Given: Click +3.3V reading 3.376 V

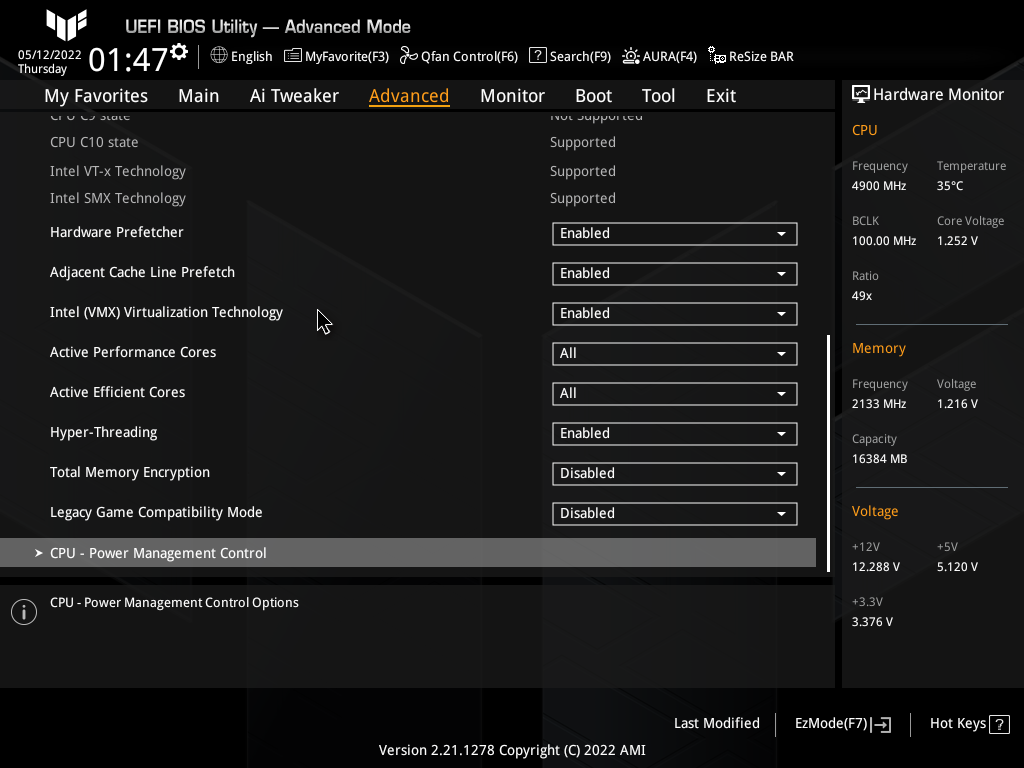Looking at the screenshot, I should click(872, 622).
